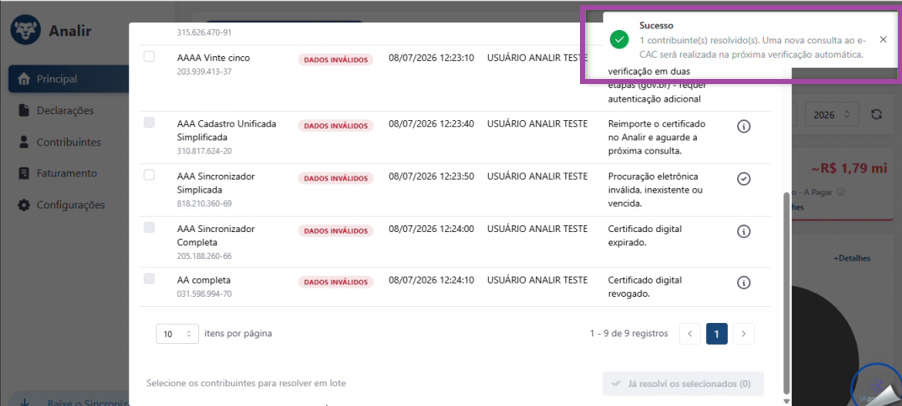Select page 1 in pagination
Image resolution: width=902 pixels, height=406 pixels.
(x=717, y=334)
